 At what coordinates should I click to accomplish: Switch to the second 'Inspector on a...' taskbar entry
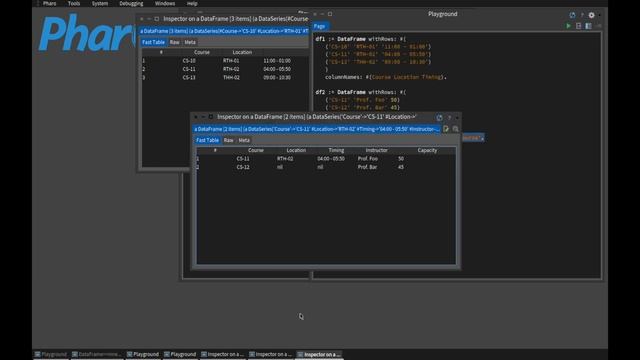[271, 354]
